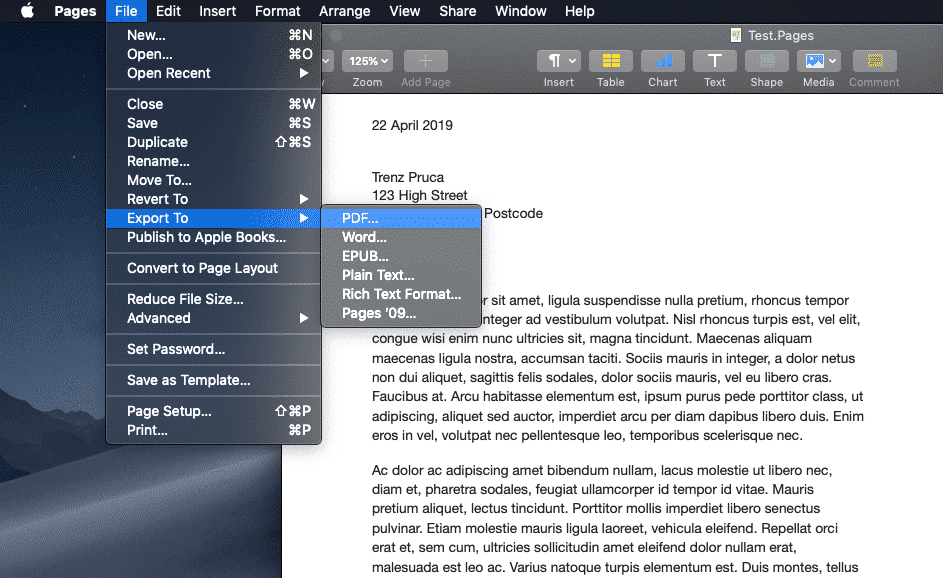The image size is (943, 578).
Task: Open the Share menu
Action: click(458, 11)
